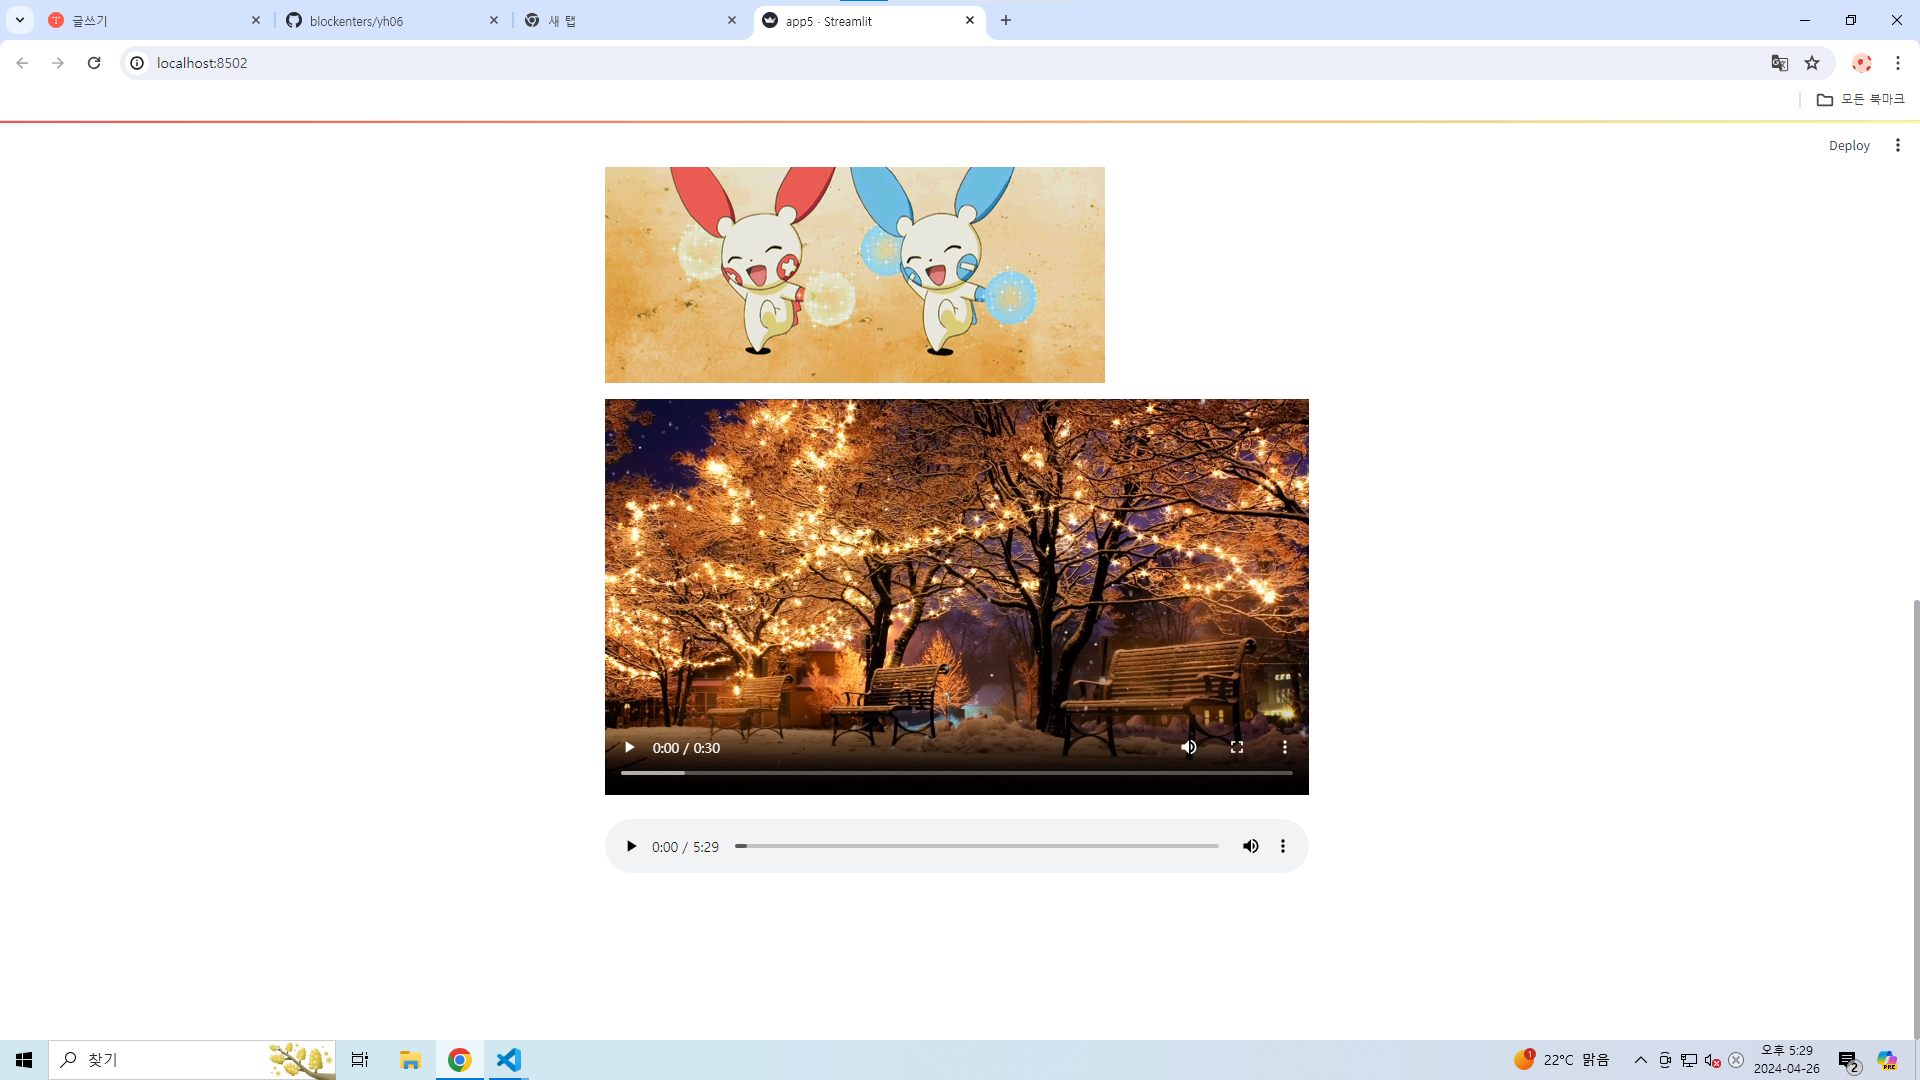Open the audio player's three-dot options menu
This screenshot has width=1920, height=1080.
[1283, 846]
